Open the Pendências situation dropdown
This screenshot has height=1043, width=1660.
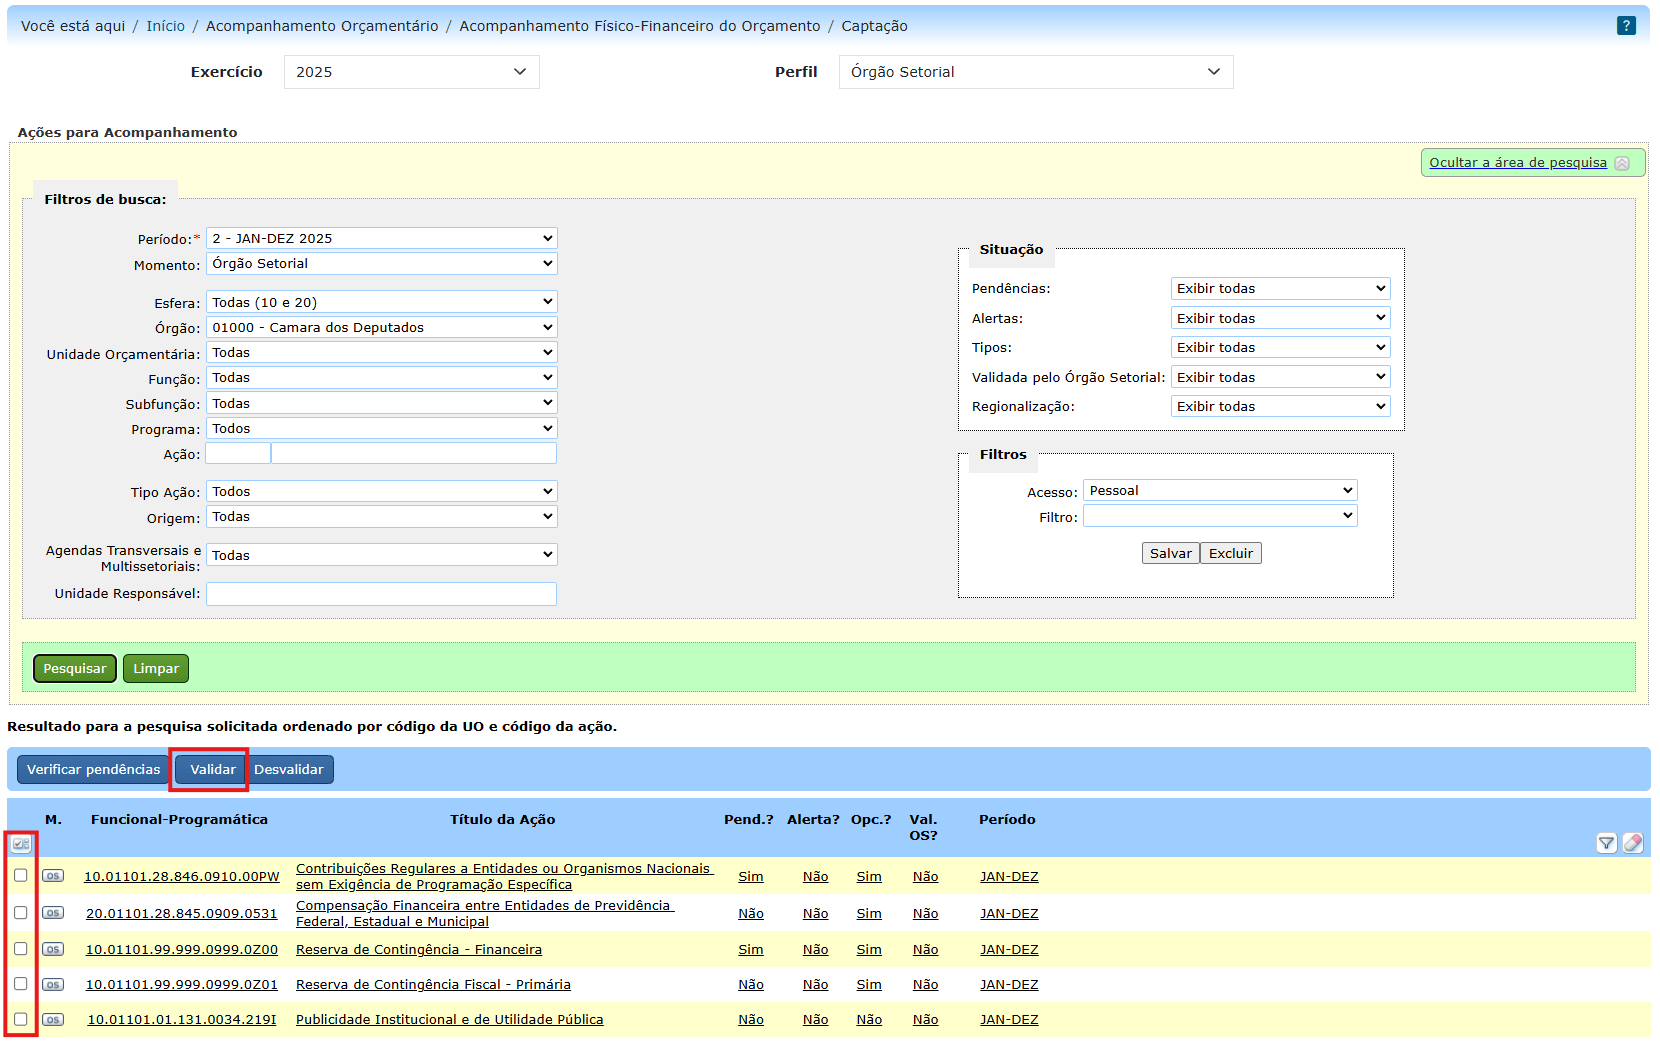(x=1280, y=288)
